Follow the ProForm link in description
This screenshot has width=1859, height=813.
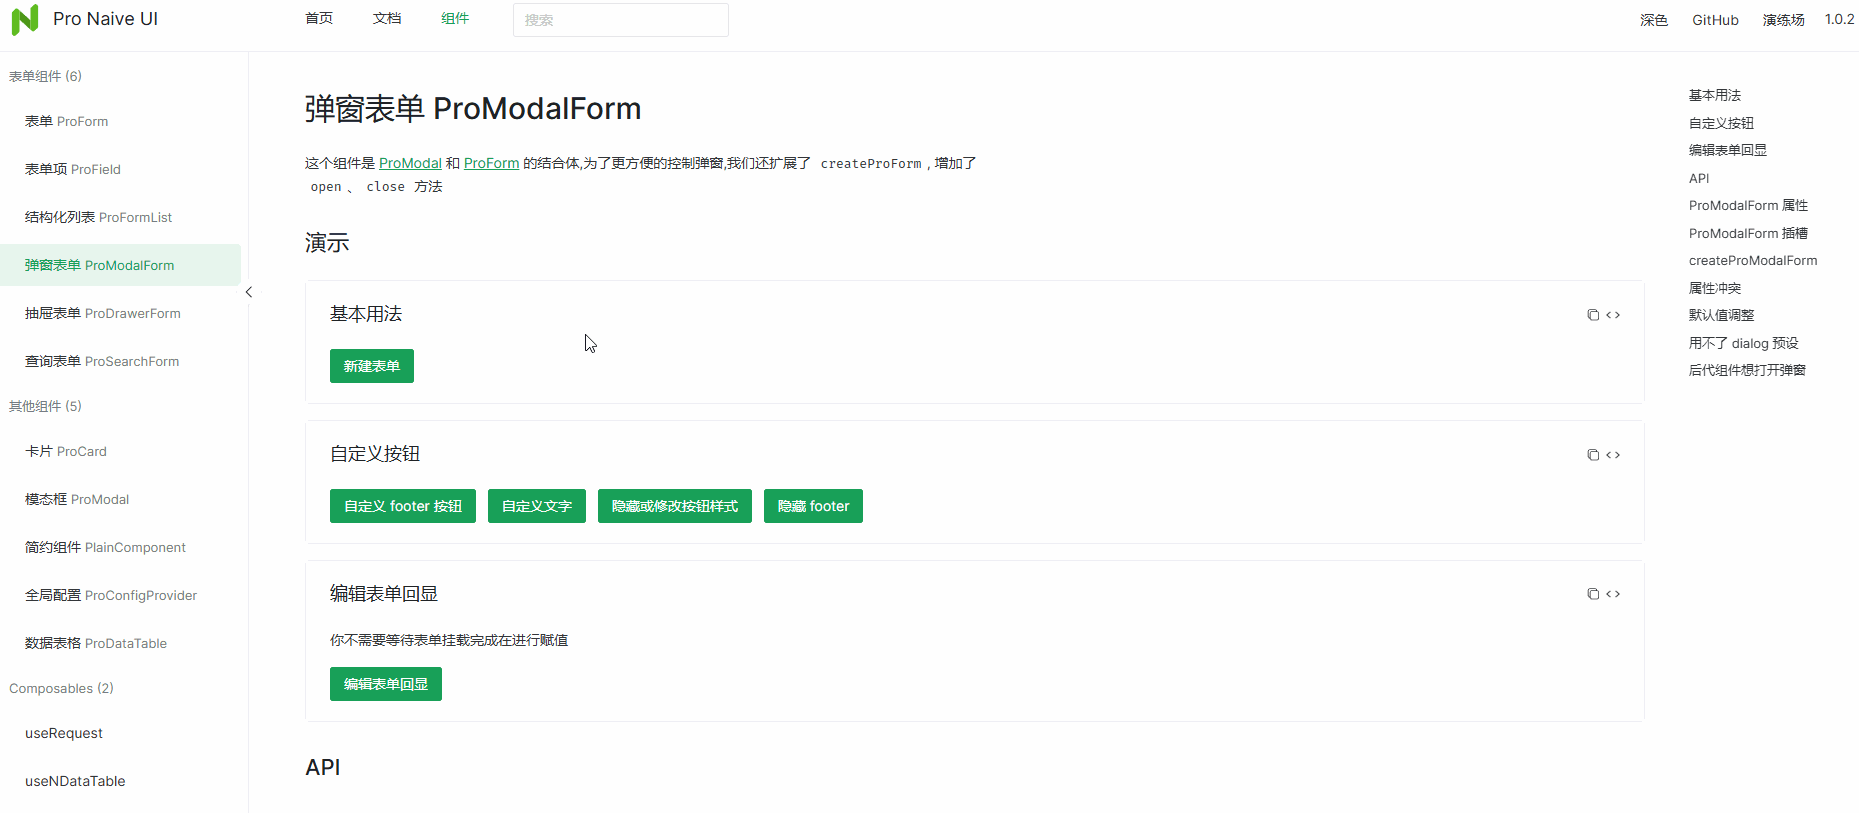491,163
